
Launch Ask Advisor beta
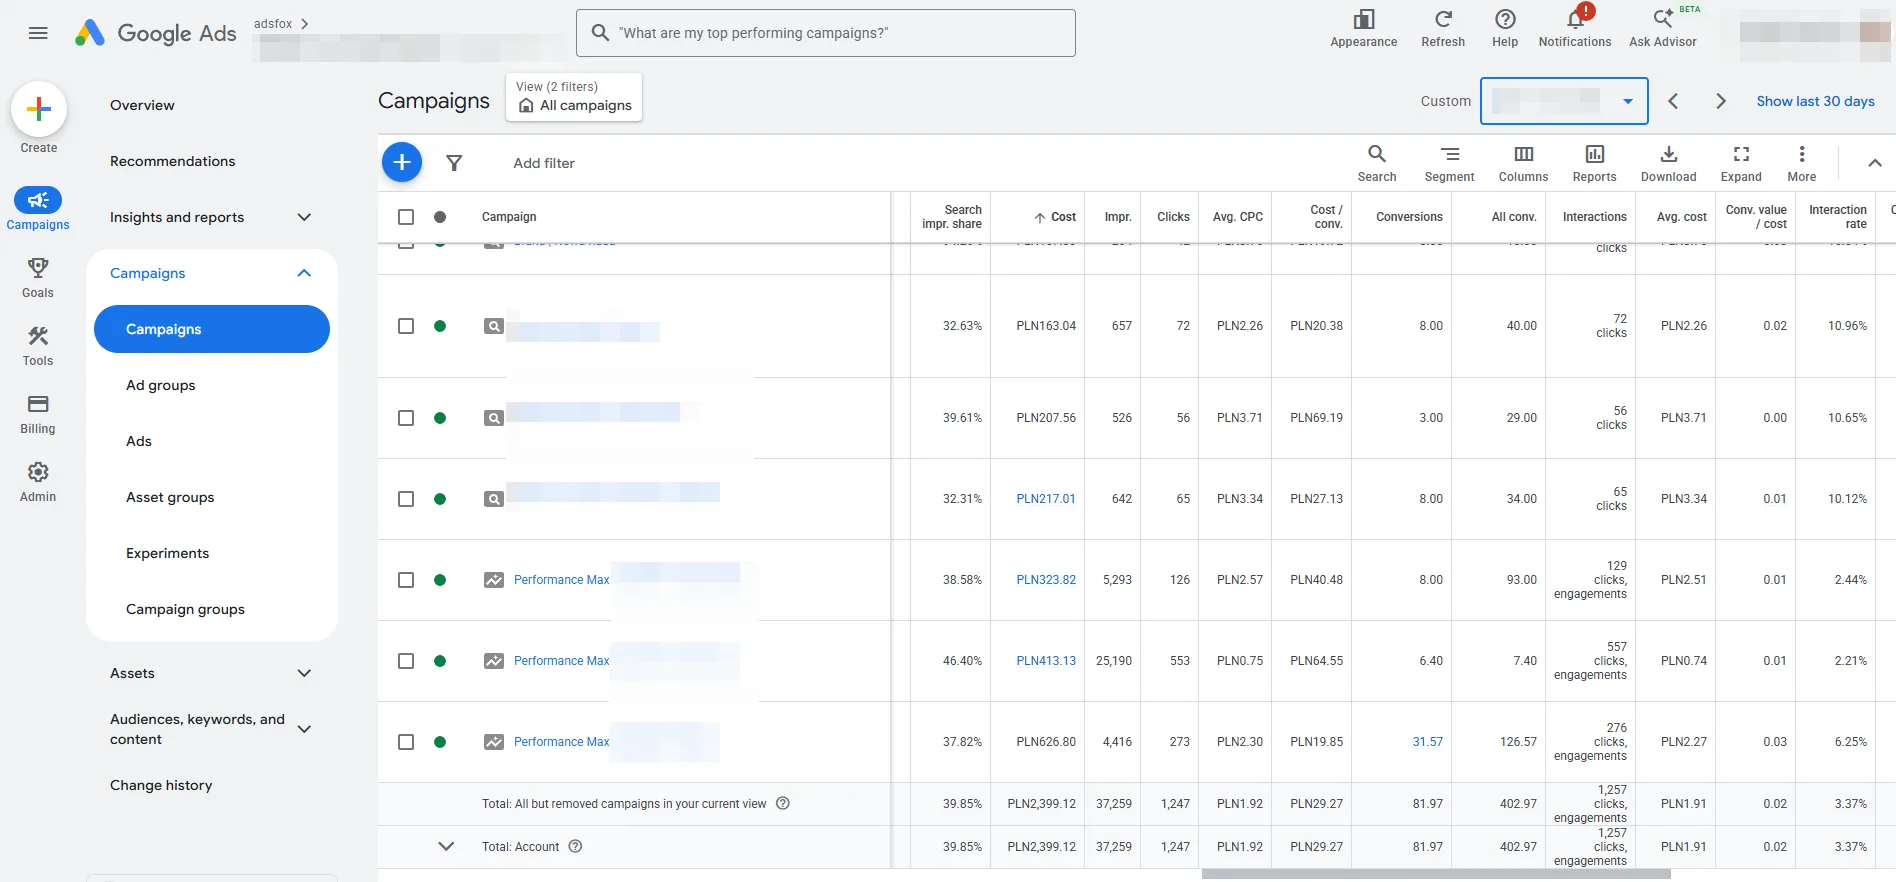click(x=1663, y=29)
